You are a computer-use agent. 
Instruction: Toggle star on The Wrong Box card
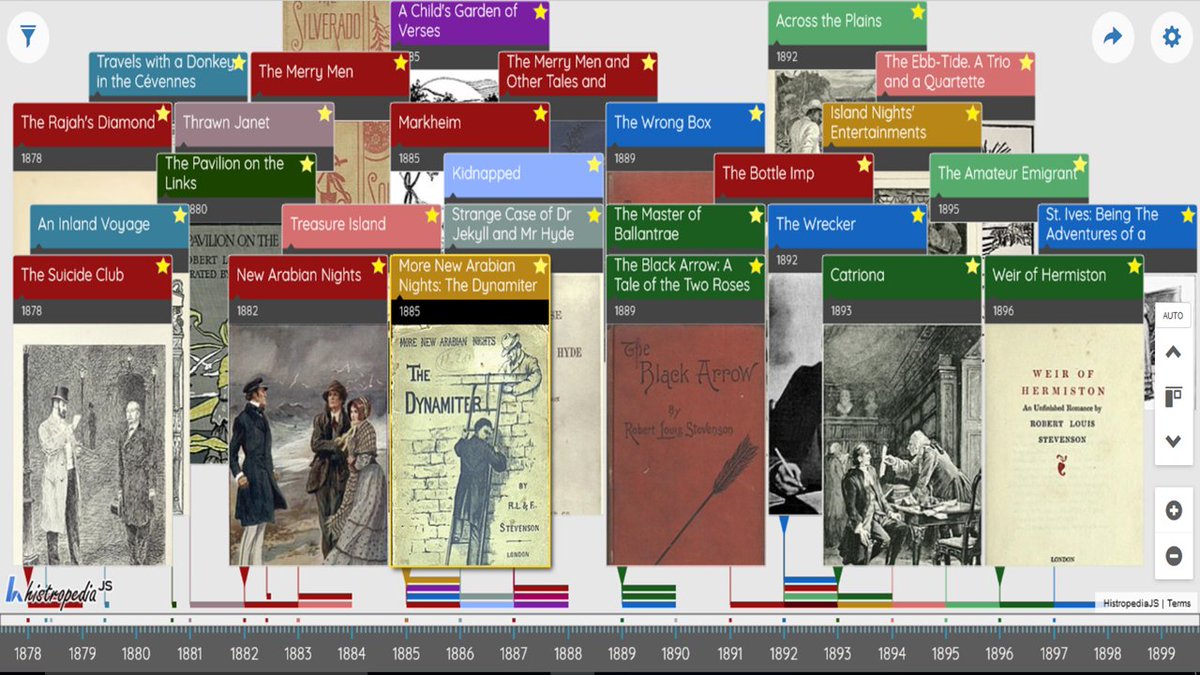tap(756, 113)
